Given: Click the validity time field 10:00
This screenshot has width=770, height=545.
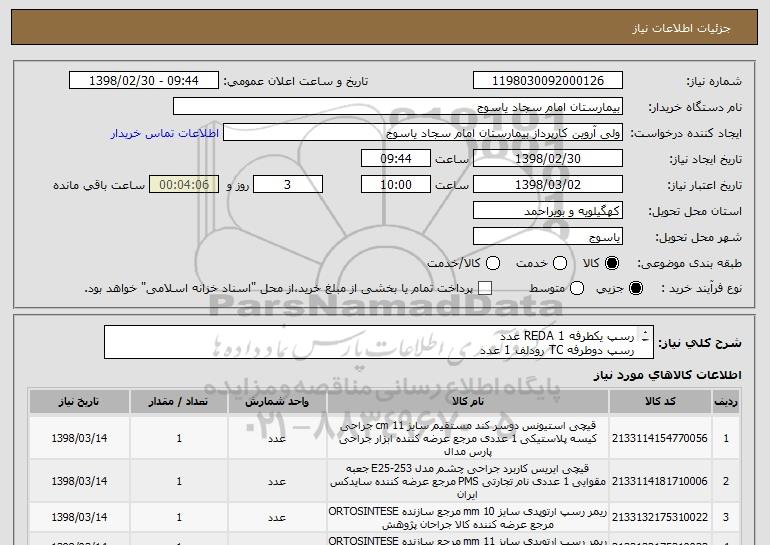Looking at the screenshot, I should tap(396, 185).
